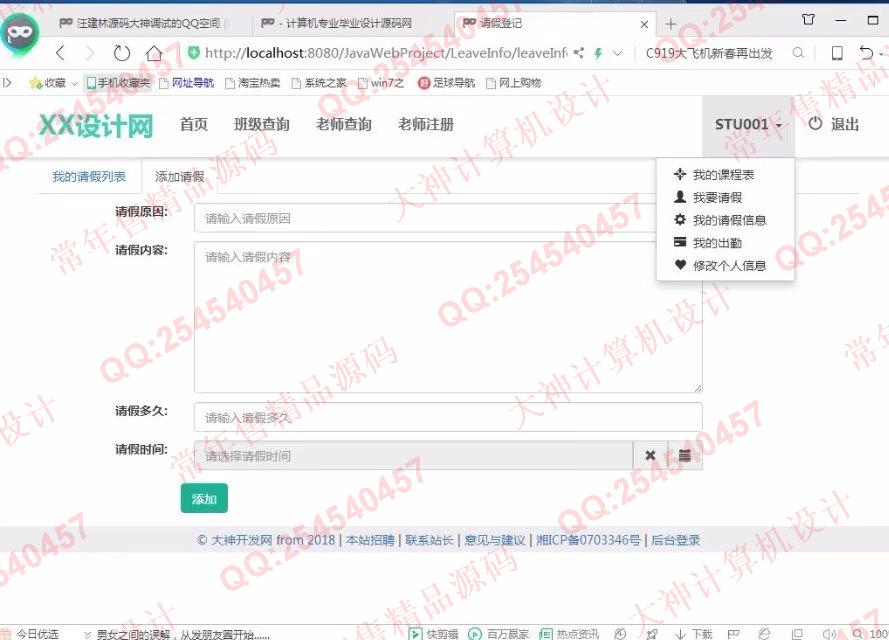
Task: Select 我的出勤 from user menu
Action: click(708, 243)
